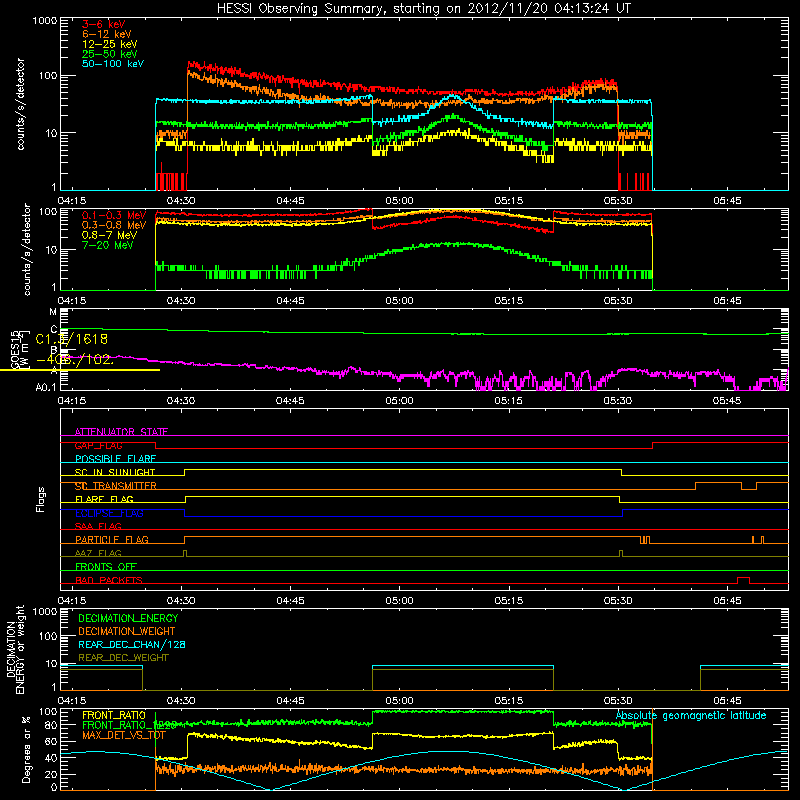Image resolution: width=800 pixels, height=800 pixels.
Task: Select the DECIMATION_WEIGHT legend label
Action: tap(127, 631)
